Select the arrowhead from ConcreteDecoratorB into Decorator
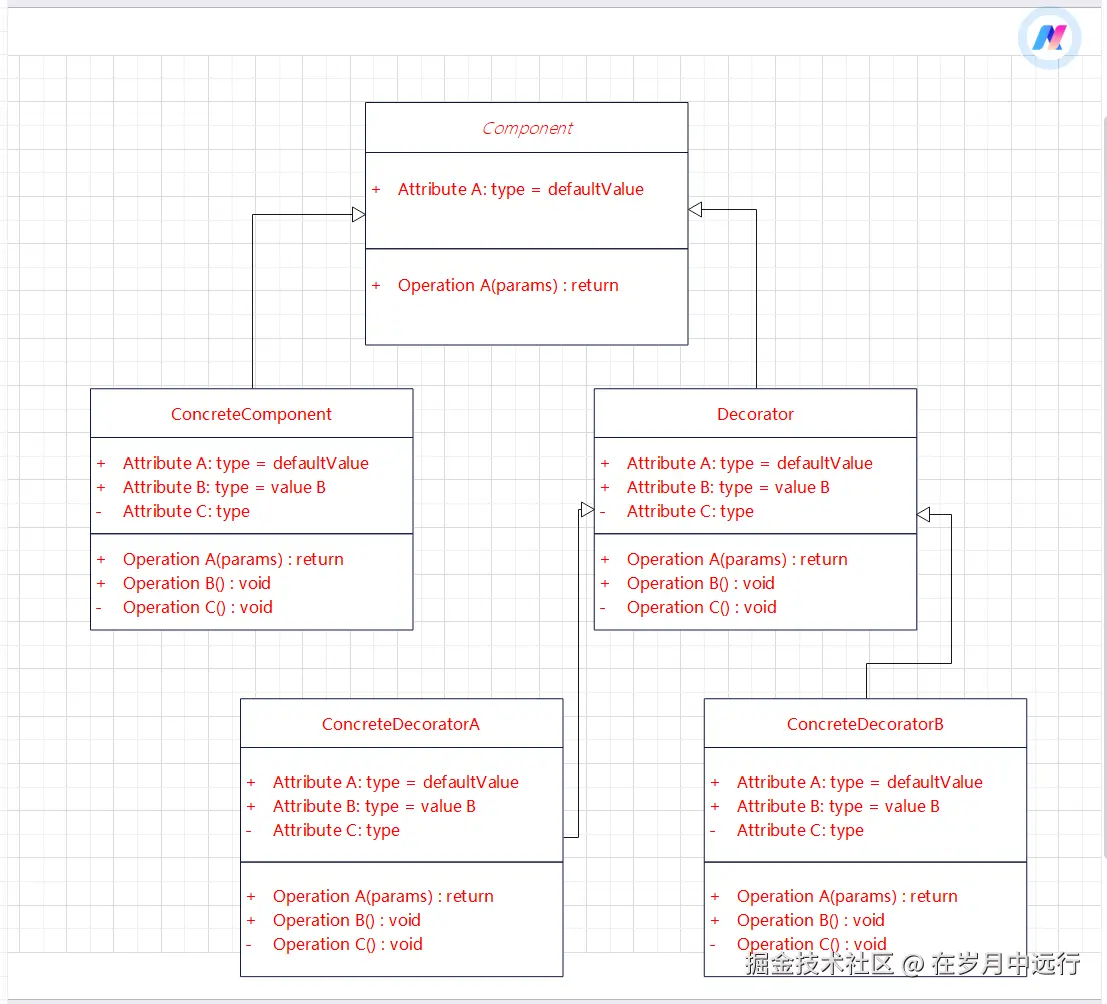 tap(923, 515)
